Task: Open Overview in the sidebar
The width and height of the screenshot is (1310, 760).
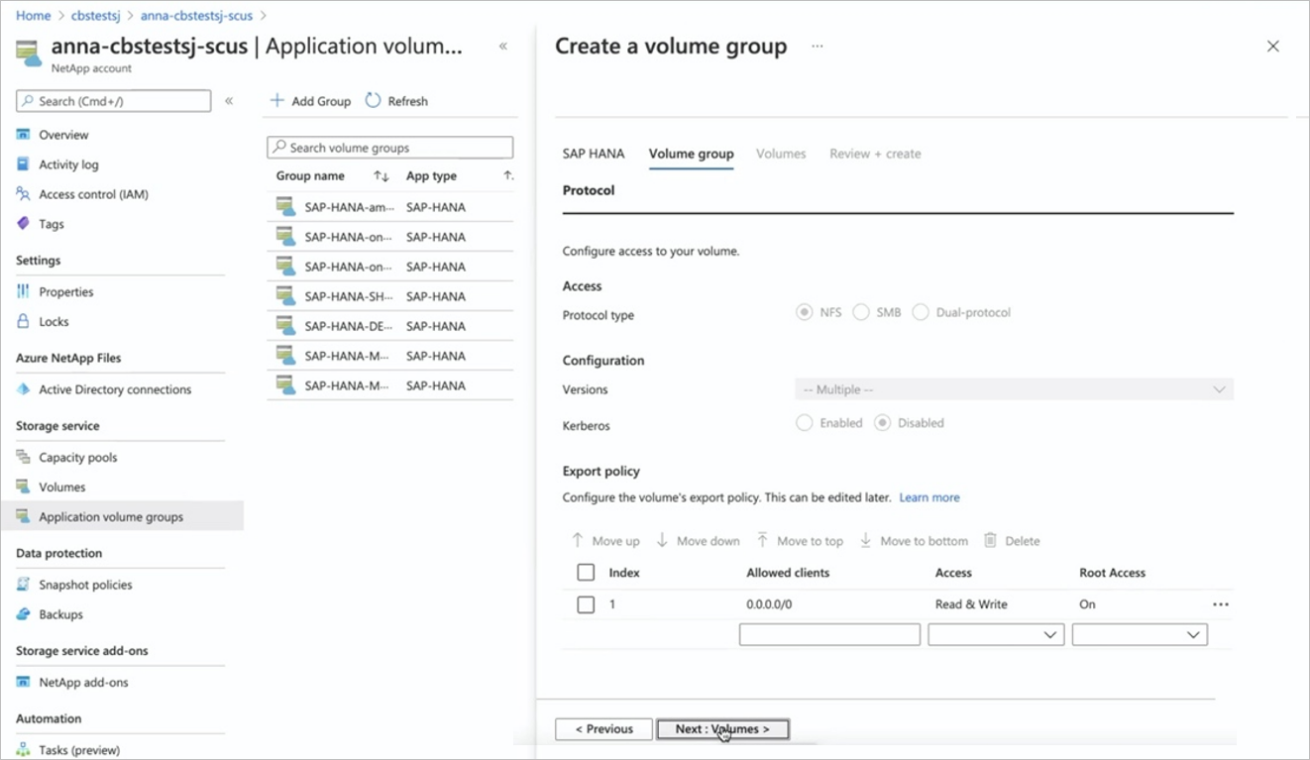Action: (63, 135)
